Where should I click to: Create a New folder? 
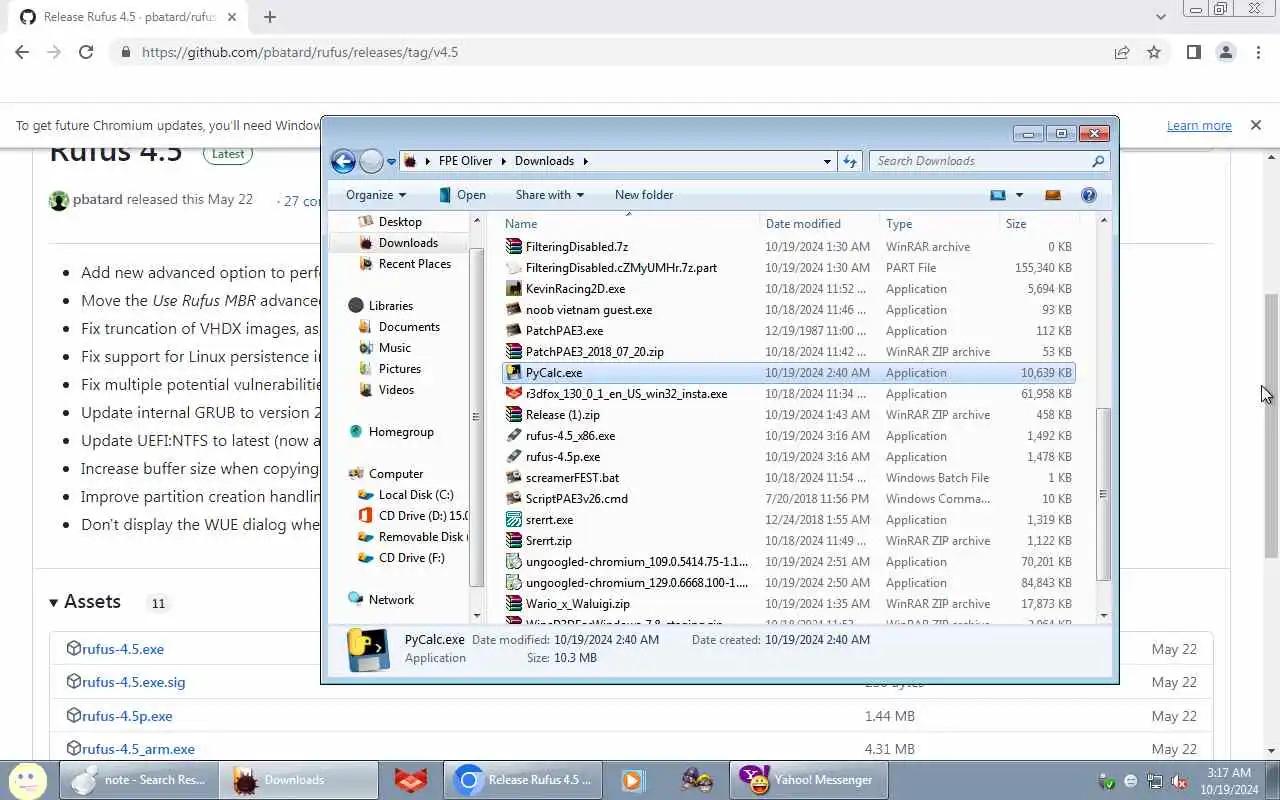click(x=644, y=195)
